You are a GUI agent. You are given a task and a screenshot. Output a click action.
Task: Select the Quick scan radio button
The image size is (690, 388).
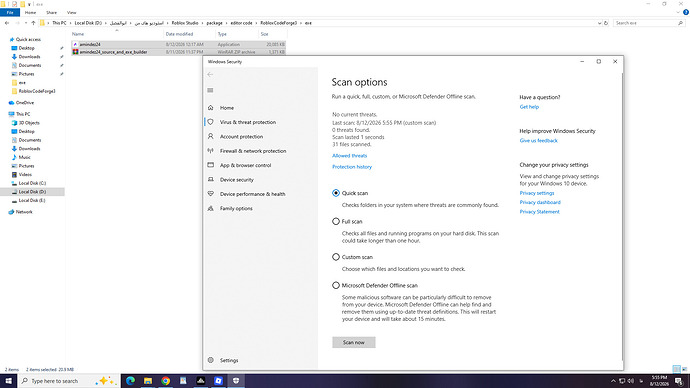point(336,193)
